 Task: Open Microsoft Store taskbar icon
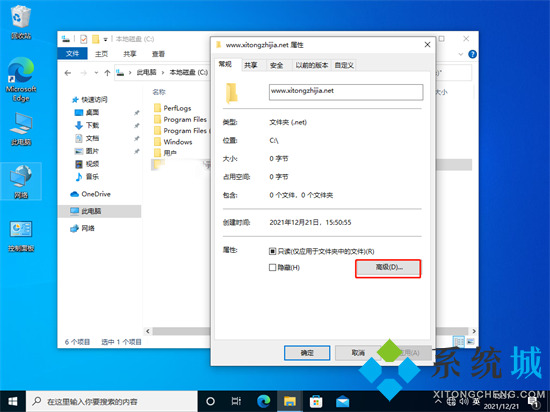(x=316, y=401)
